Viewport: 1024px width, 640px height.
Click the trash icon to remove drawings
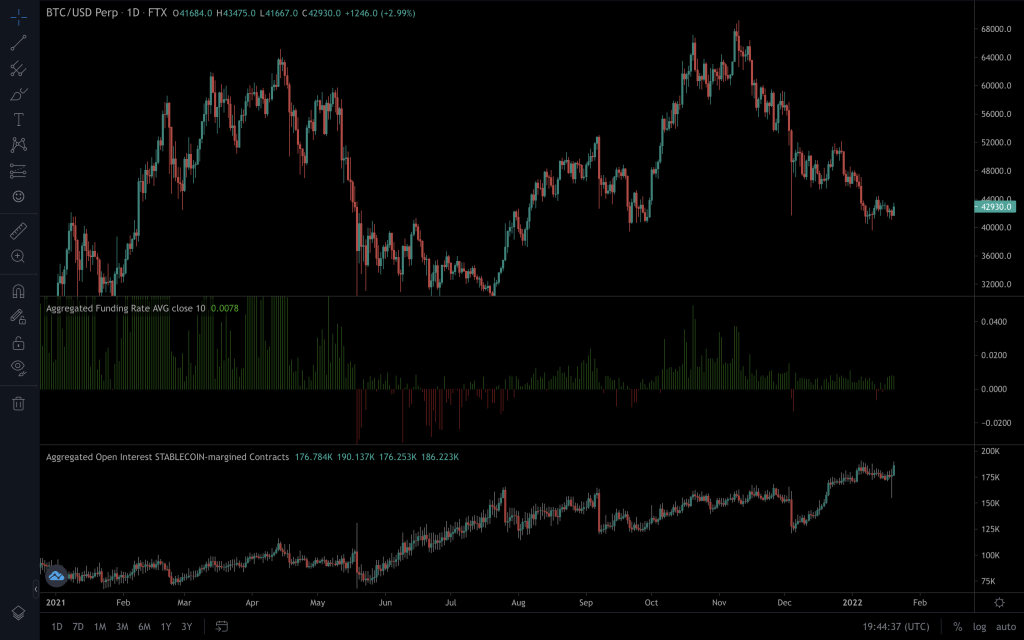18,403
